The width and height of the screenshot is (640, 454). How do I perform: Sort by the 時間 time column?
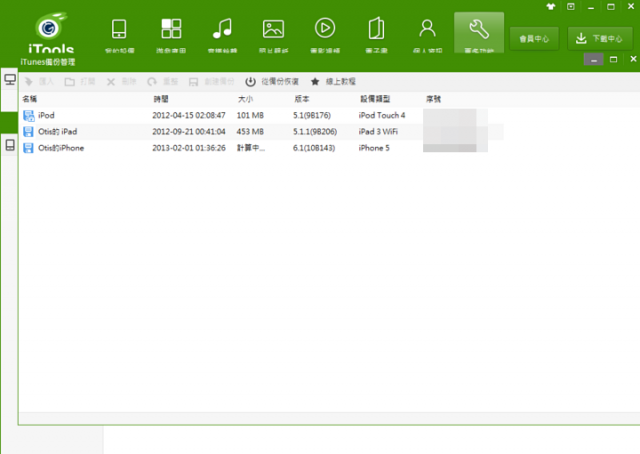(x=161, y=99)
